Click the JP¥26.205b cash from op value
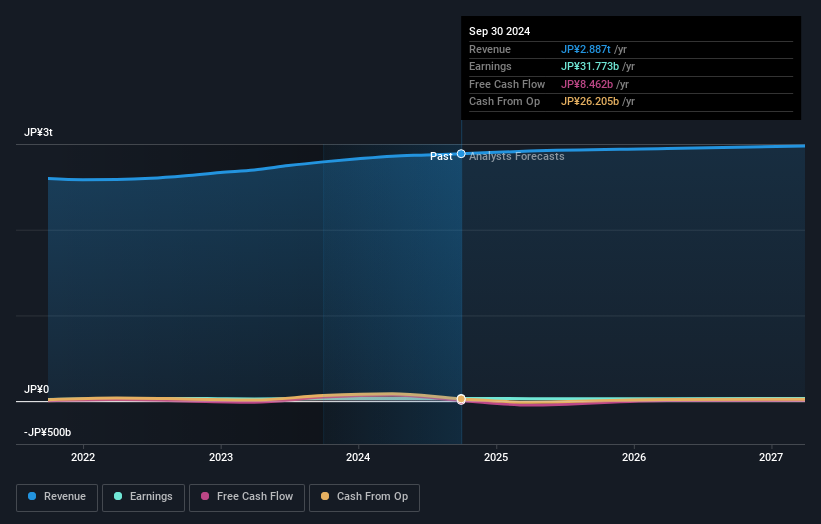The image size is (821, 524). point(590,102)
